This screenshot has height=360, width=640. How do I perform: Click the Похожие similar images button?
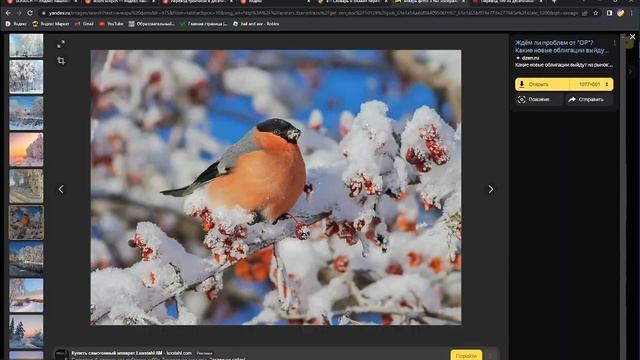coord(539,100)
